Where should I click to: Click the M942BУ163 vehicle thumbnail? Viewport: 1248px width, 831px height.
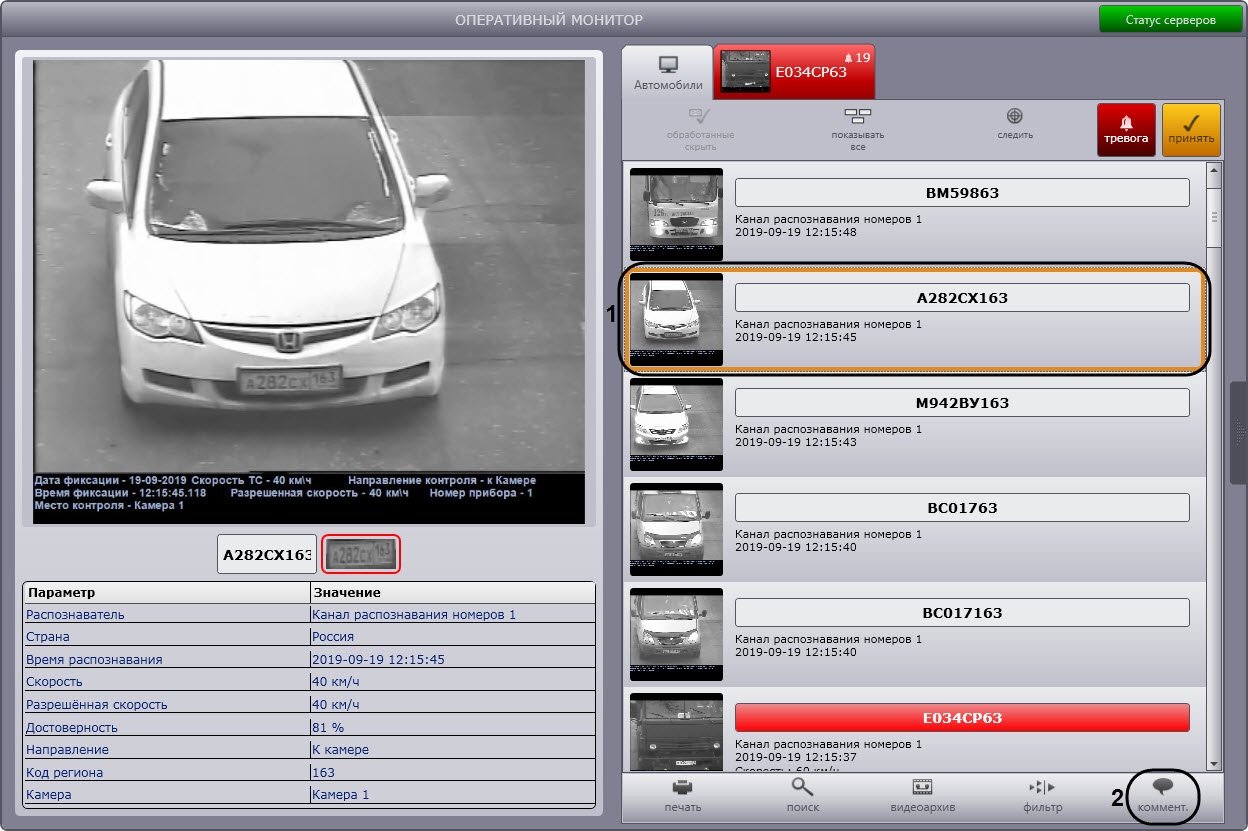click(x=676, y=424)
